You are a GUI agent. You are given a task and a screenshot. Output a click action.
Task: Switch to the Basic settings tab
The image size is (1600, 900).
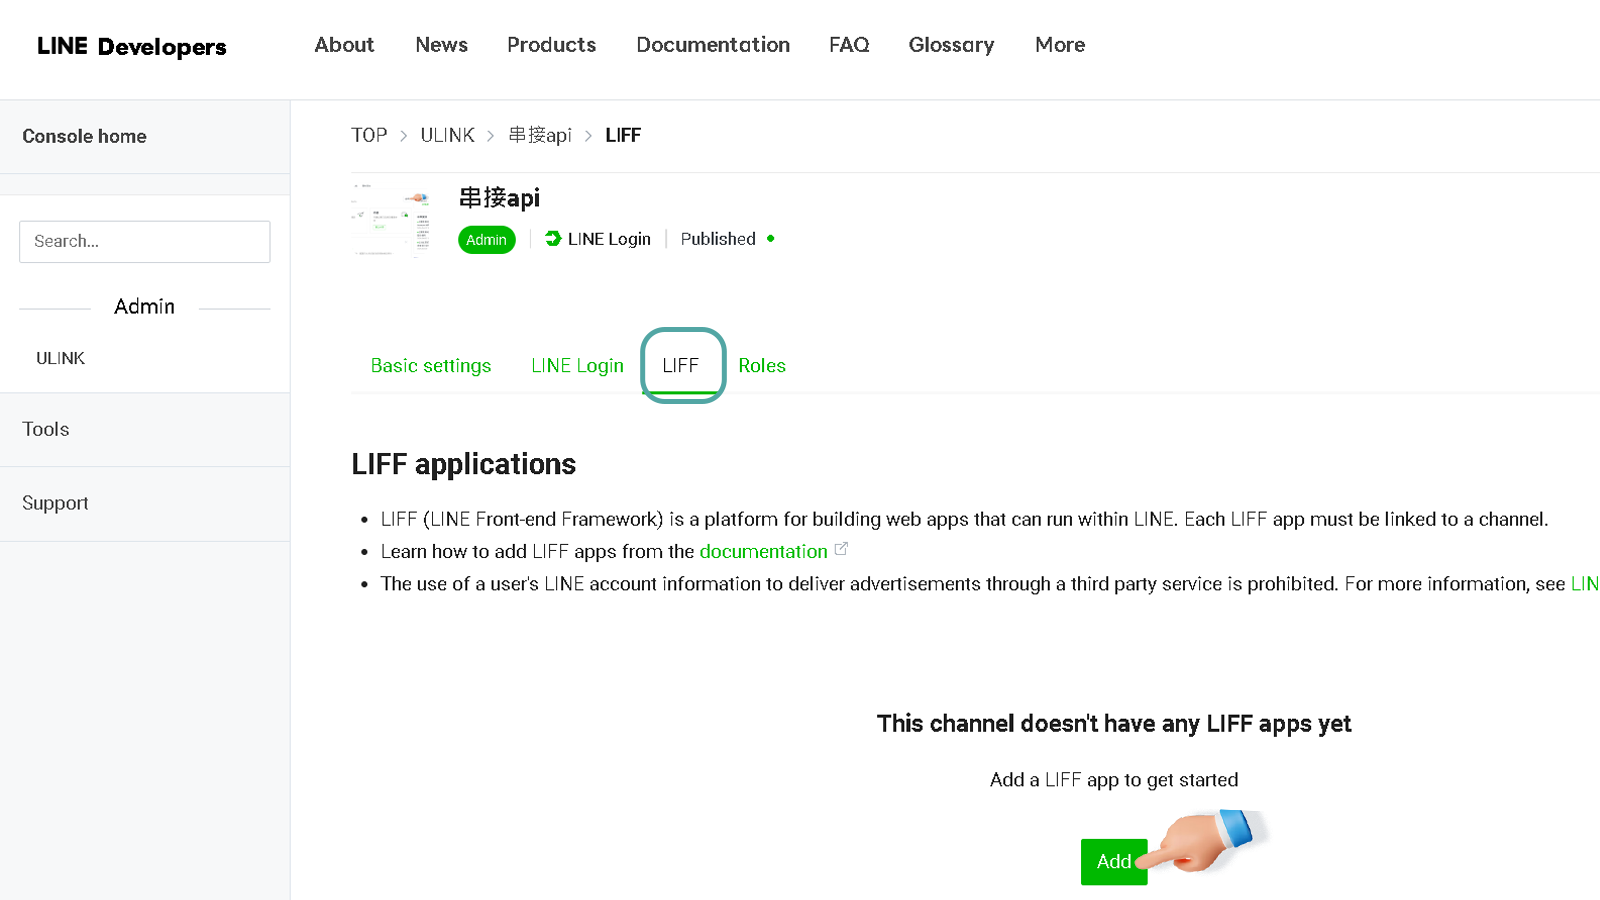click(431, 366)
